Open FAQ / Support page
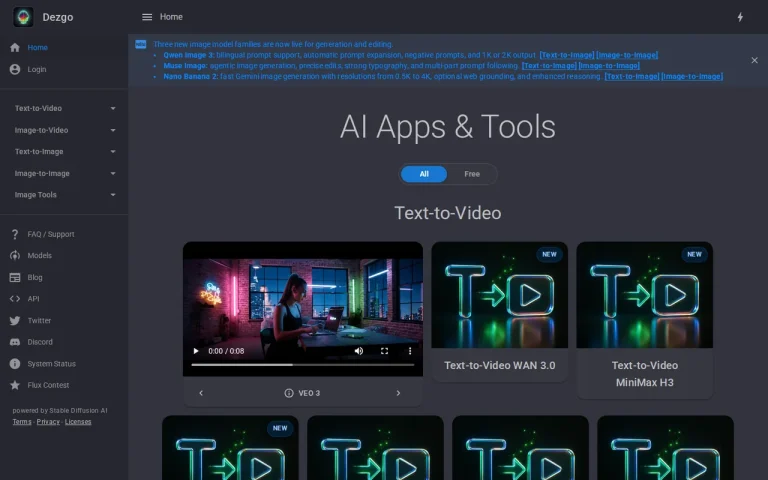Screen dimensions: 768x480 pos(64,234)
